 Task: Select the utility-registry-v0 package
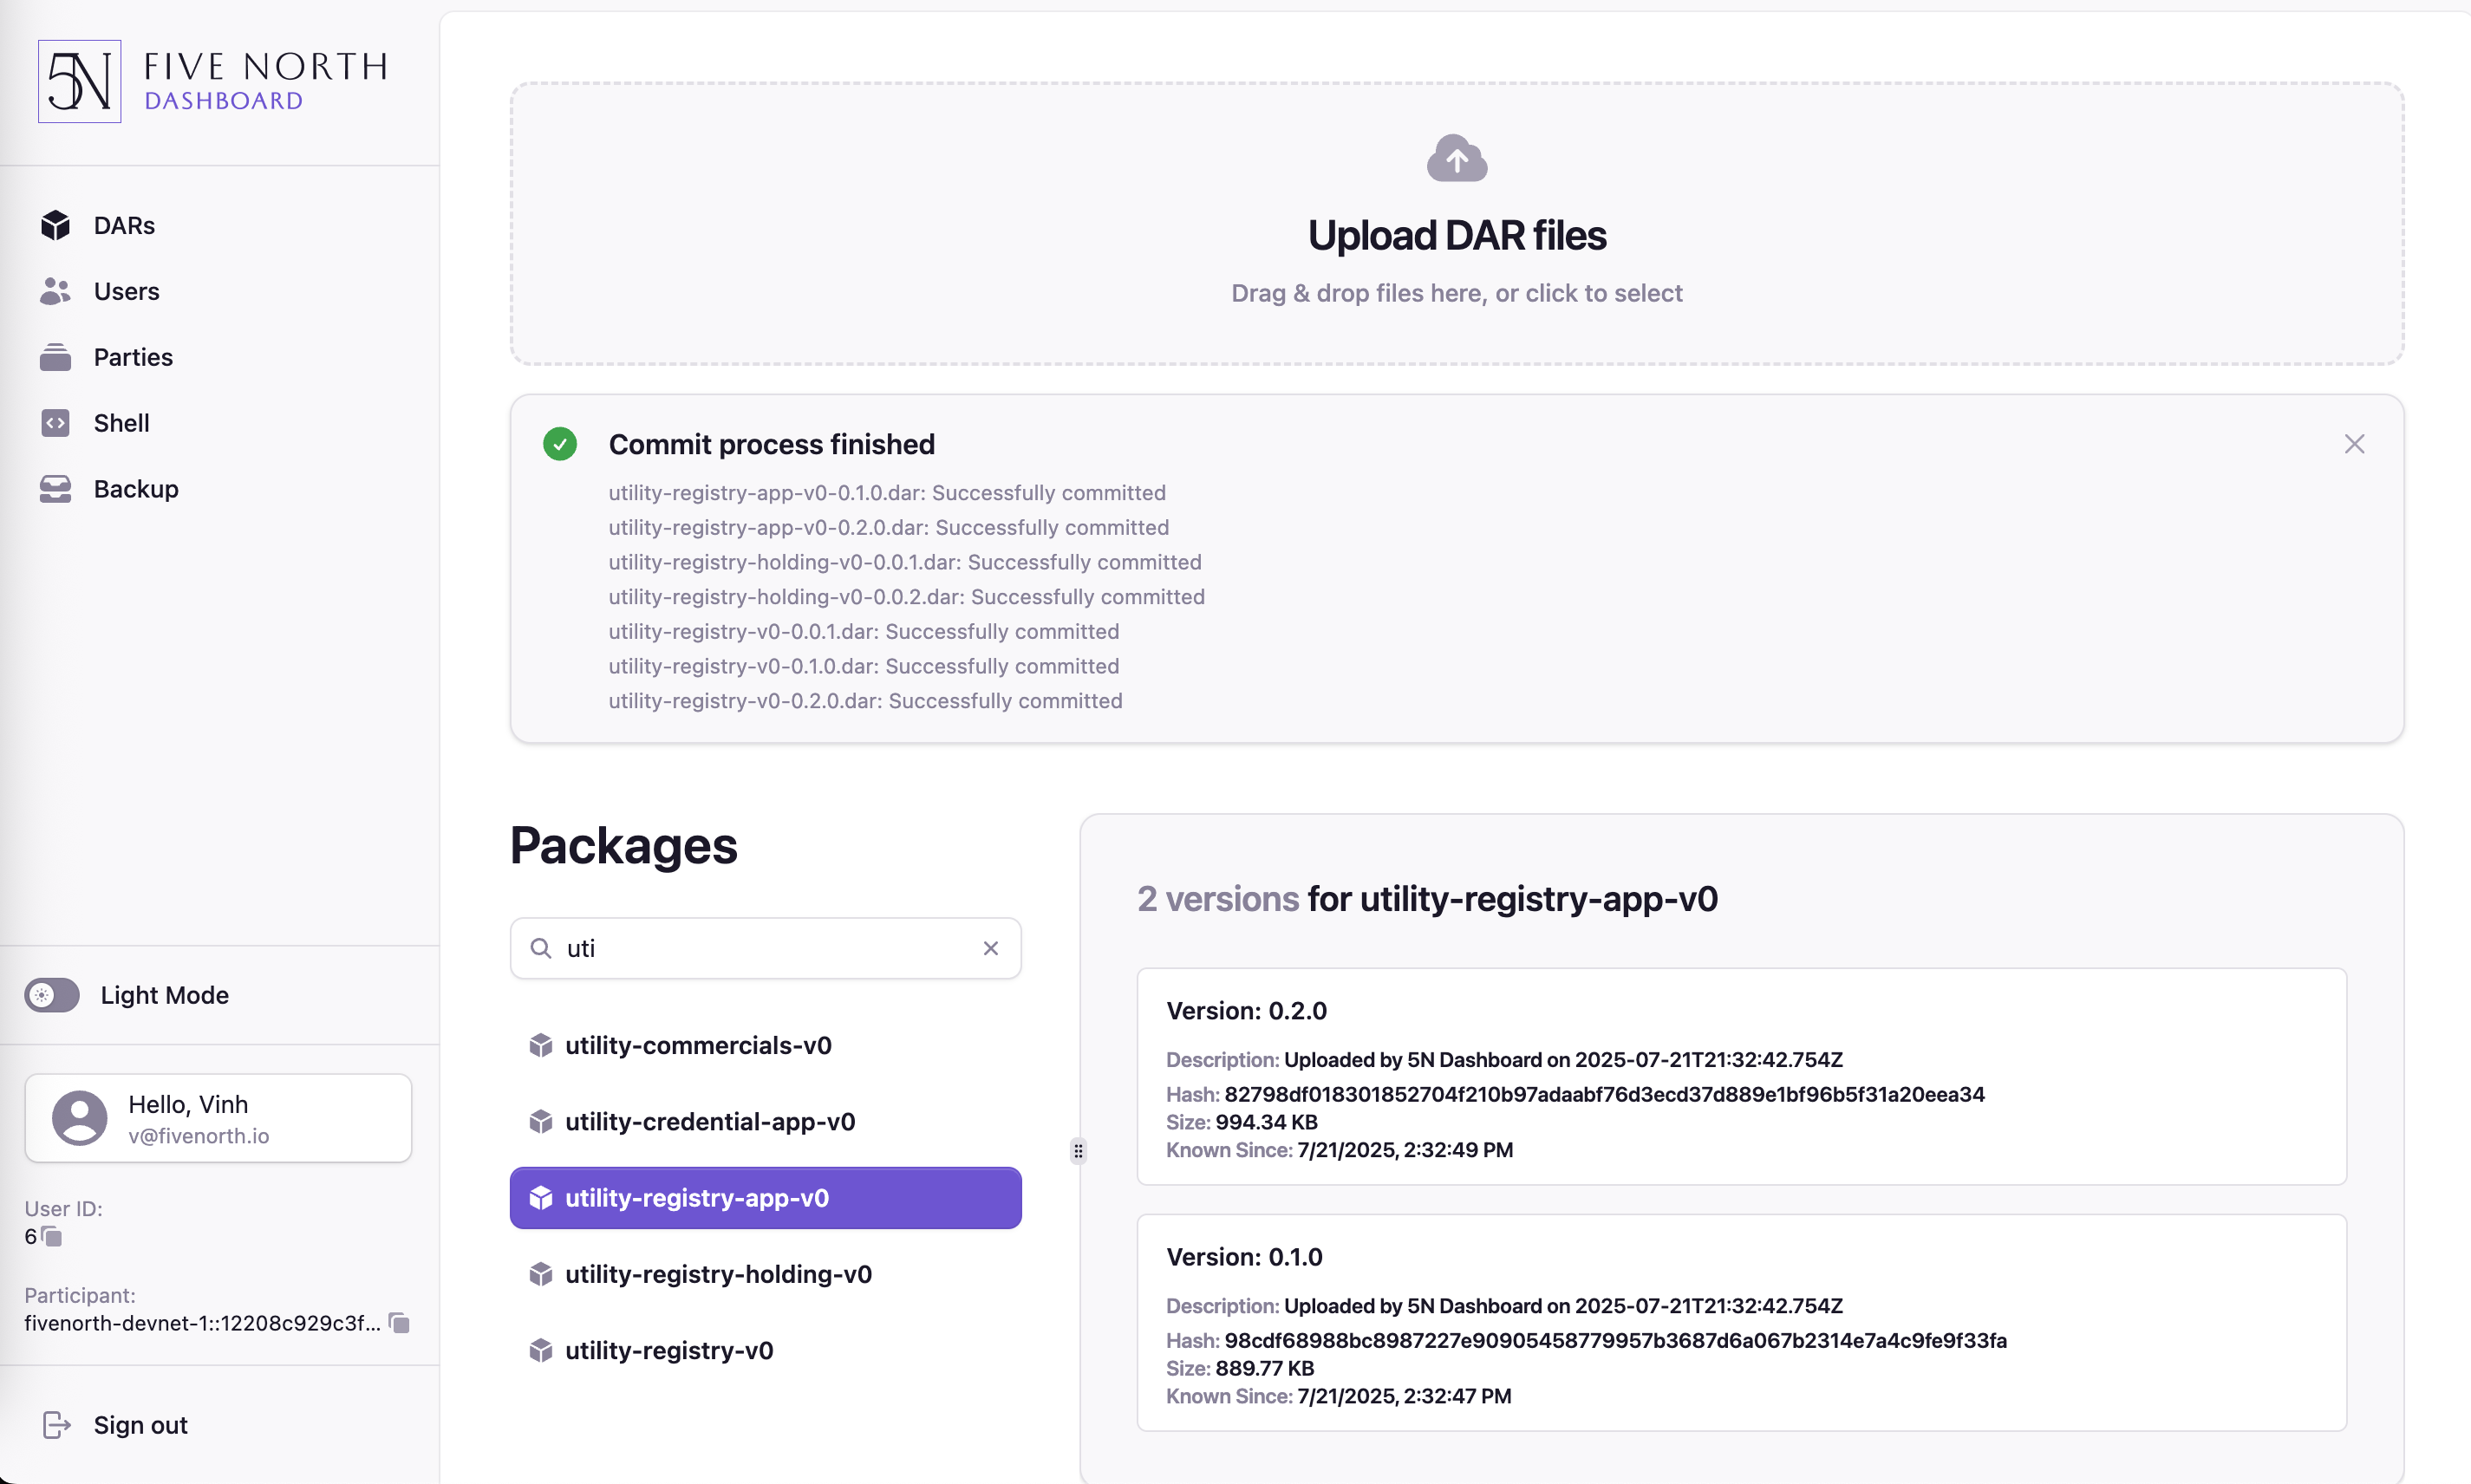(765, 1350)
